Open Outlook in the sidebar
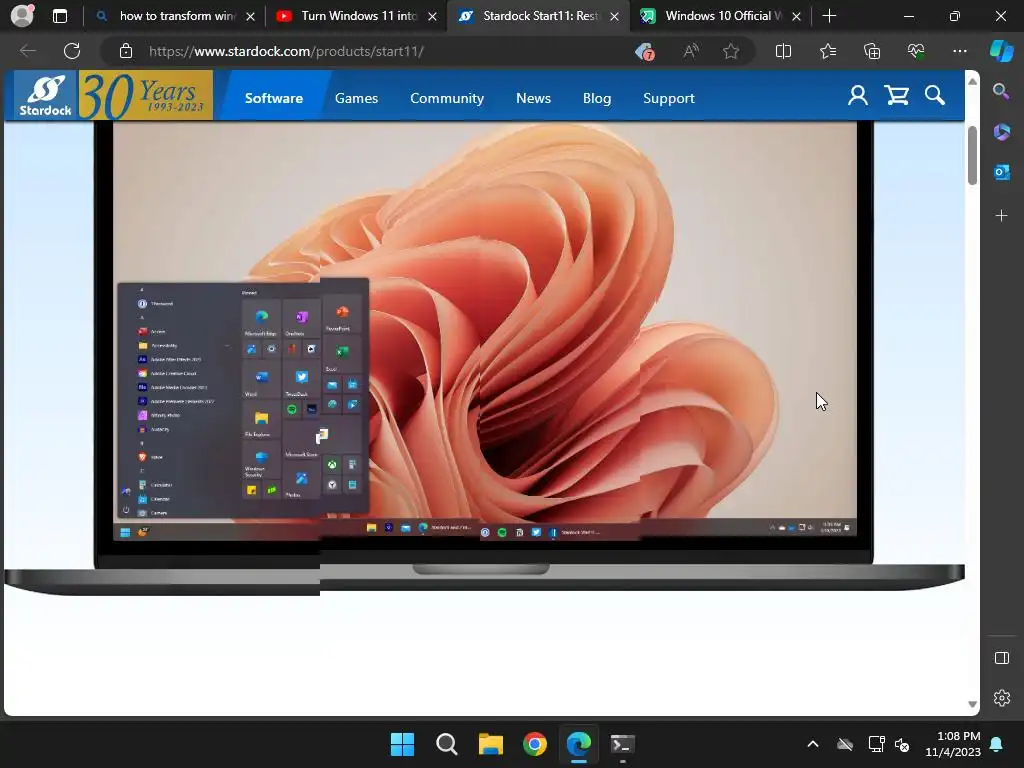The image size is (1024, 768). click(1001, 172)
